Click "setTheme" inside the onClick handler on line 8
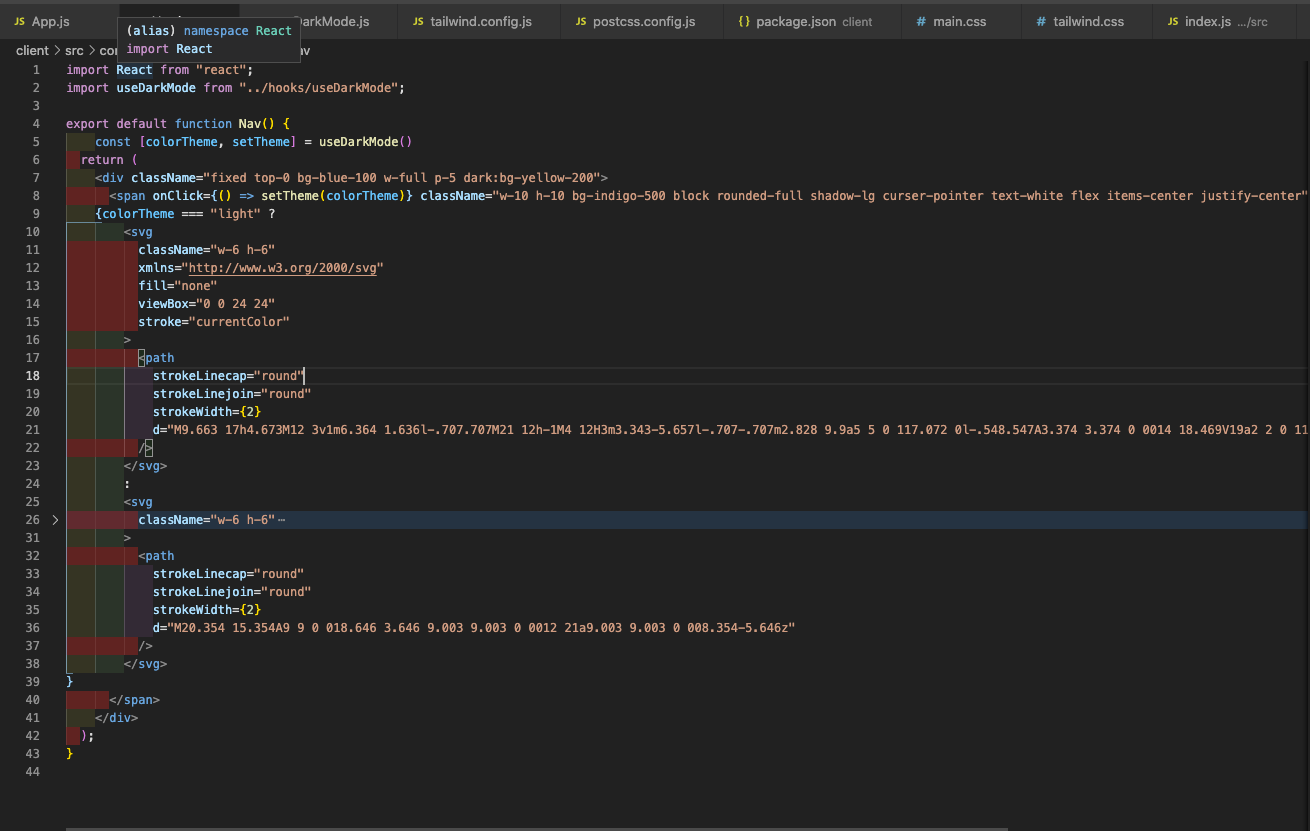Viewport: 1310px width, 831px height. 290,196
